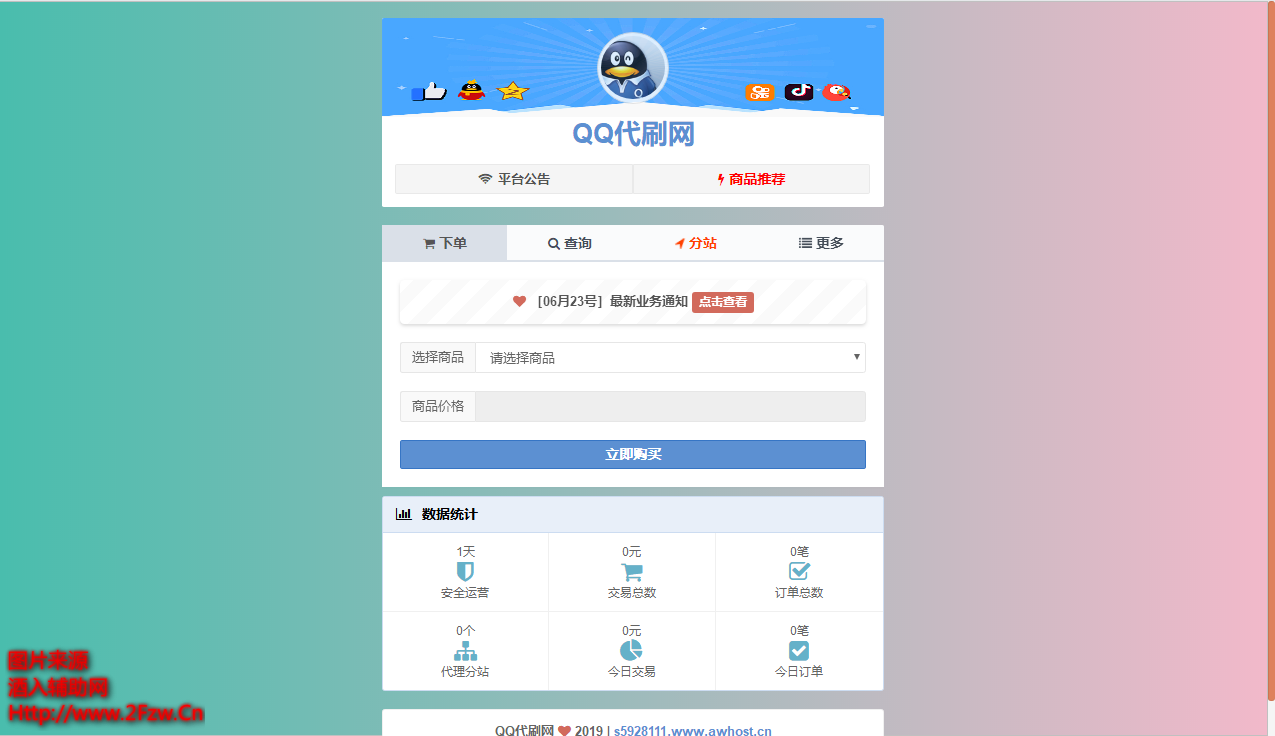The height and width of the screenshot is (736, 1275).
Task: Click the red 点击查看 button
Action: pyautogui.click(x=723, y=302)
